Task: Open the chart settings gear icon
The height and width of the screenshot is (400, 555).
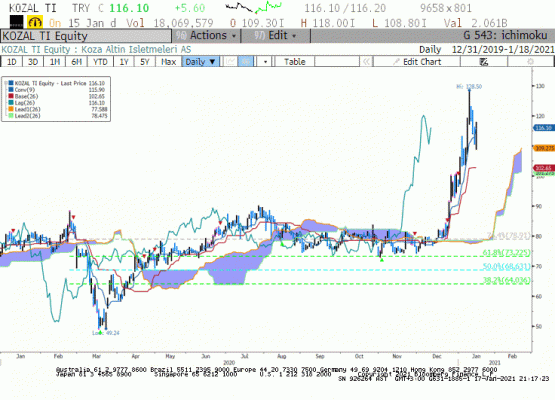Action: click(x=530, y=62)
